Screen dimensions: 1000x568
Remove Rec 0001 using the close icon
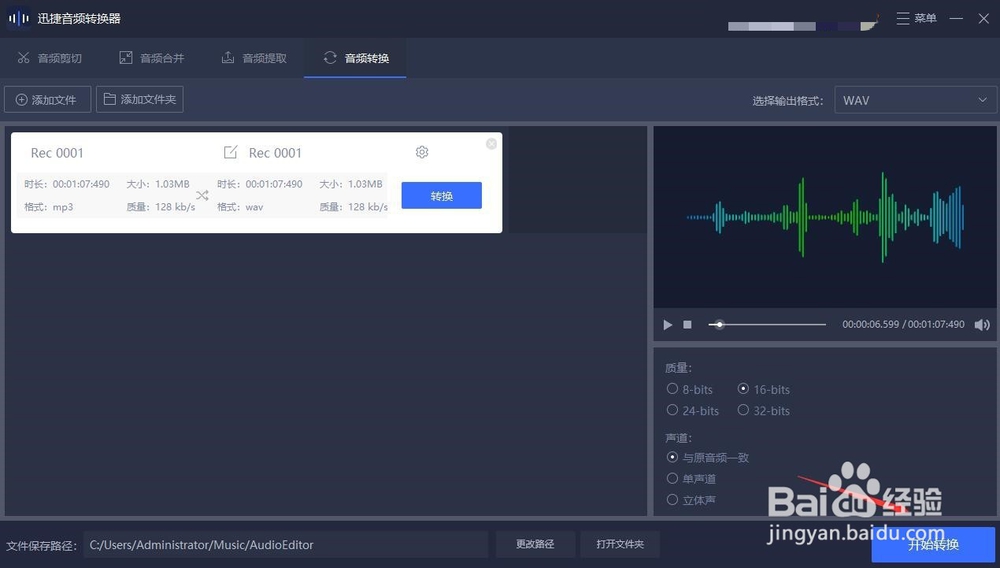coord(491,144)
